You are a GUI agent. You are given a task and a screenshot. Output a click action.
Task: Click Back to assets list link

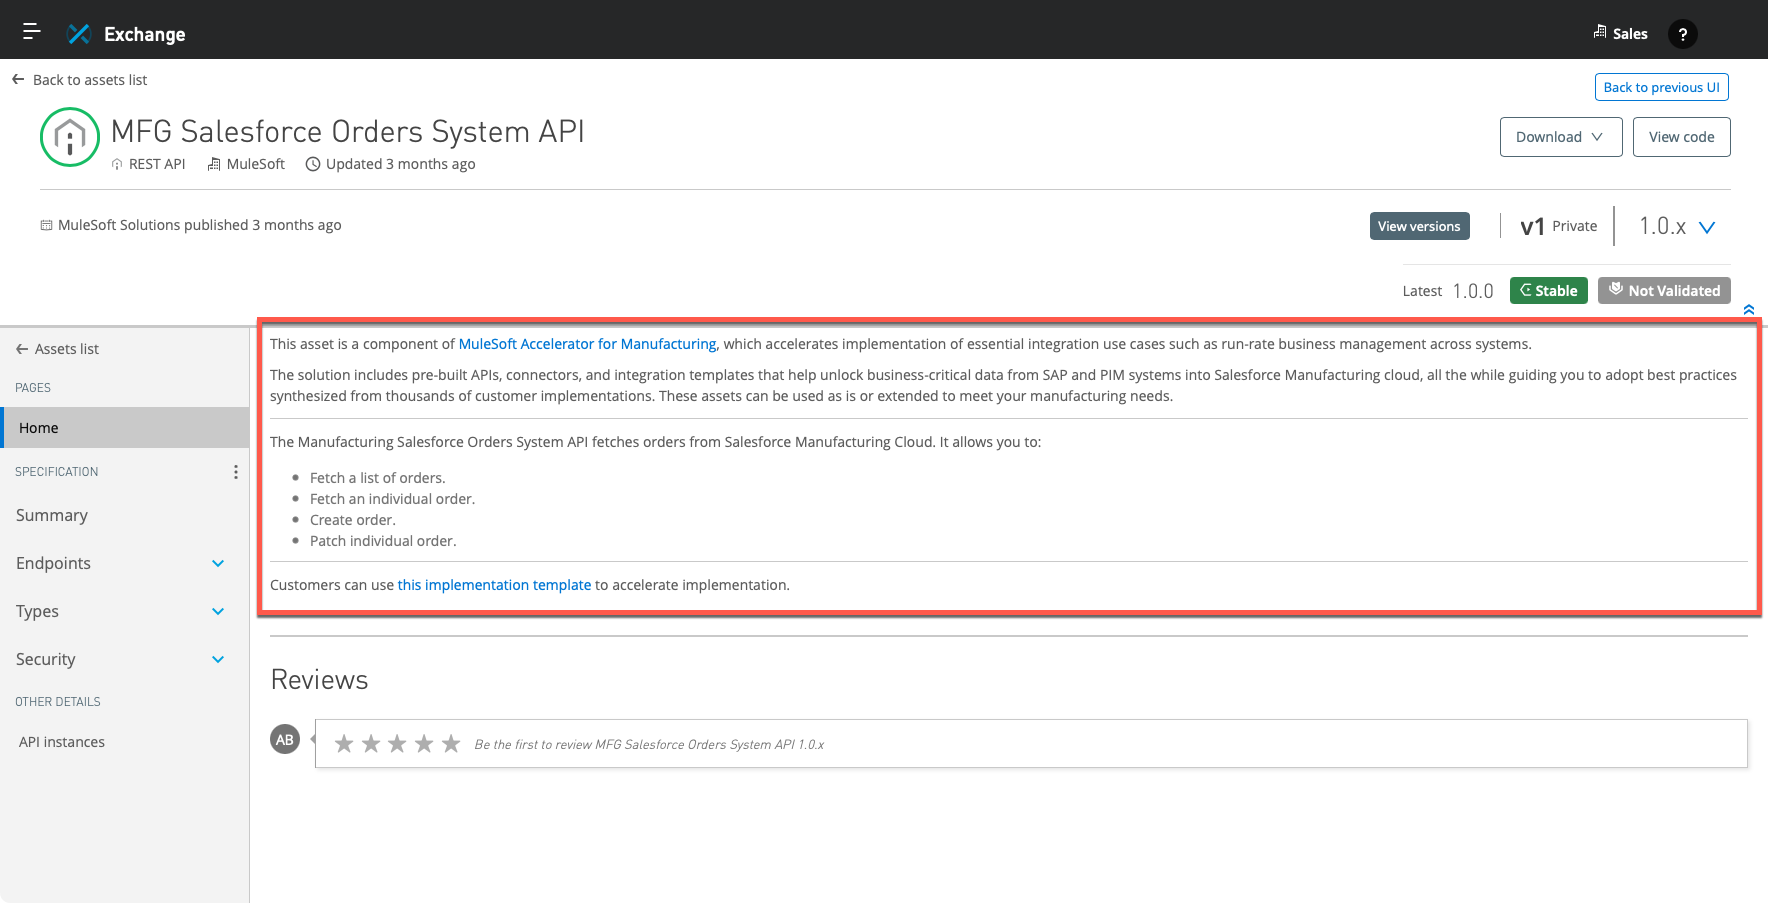[x=90, y=80]
